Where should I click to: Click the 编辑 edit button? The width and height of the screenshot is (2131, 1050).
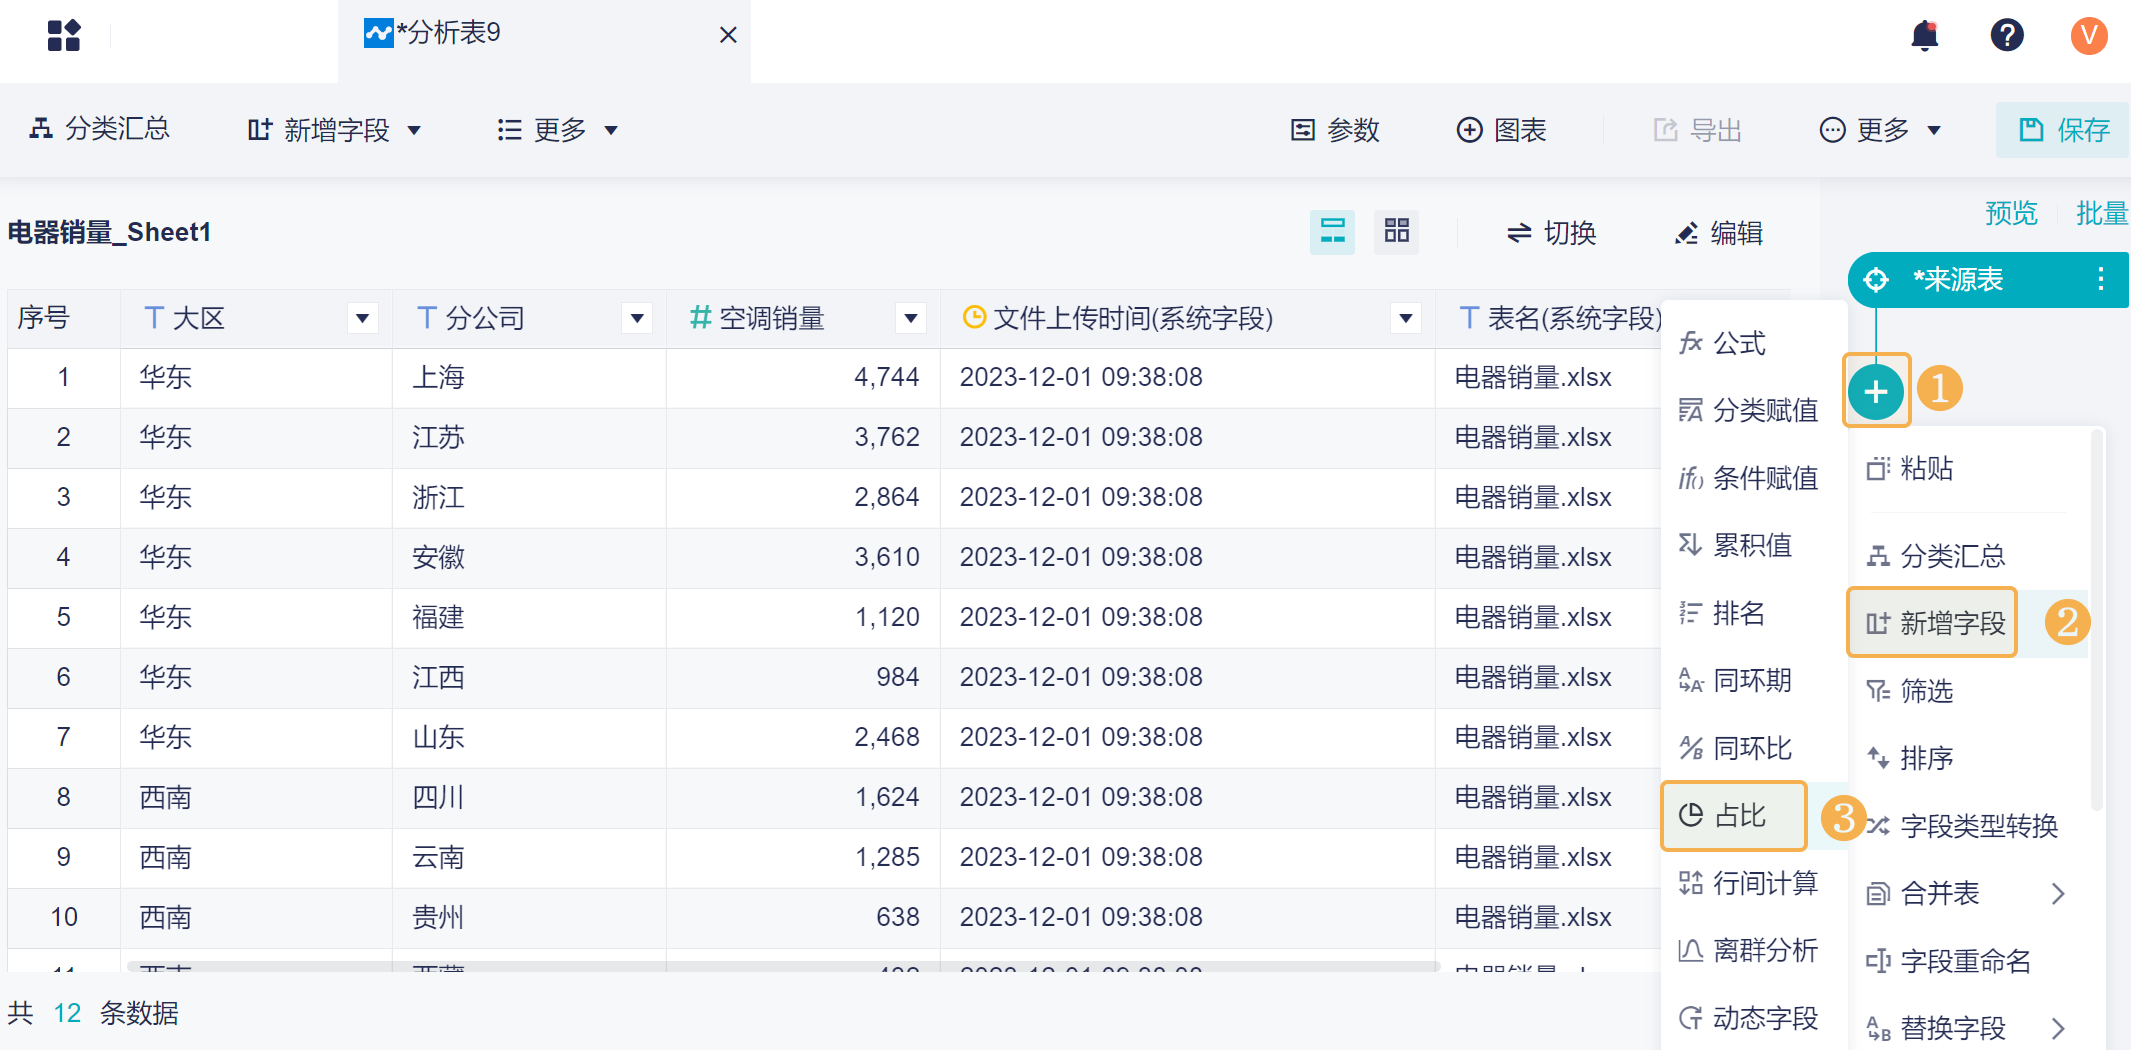(1718, 233)
